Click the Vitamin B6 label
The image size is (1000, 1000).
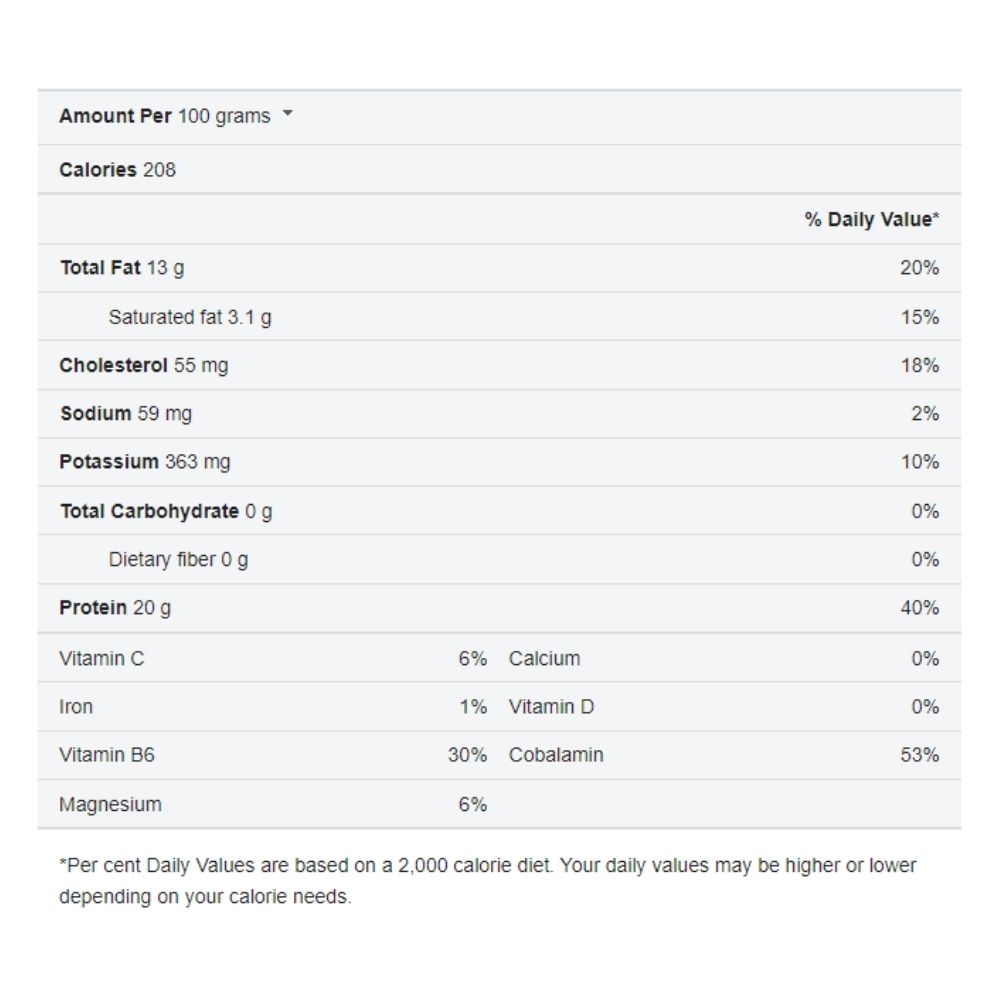107,755
